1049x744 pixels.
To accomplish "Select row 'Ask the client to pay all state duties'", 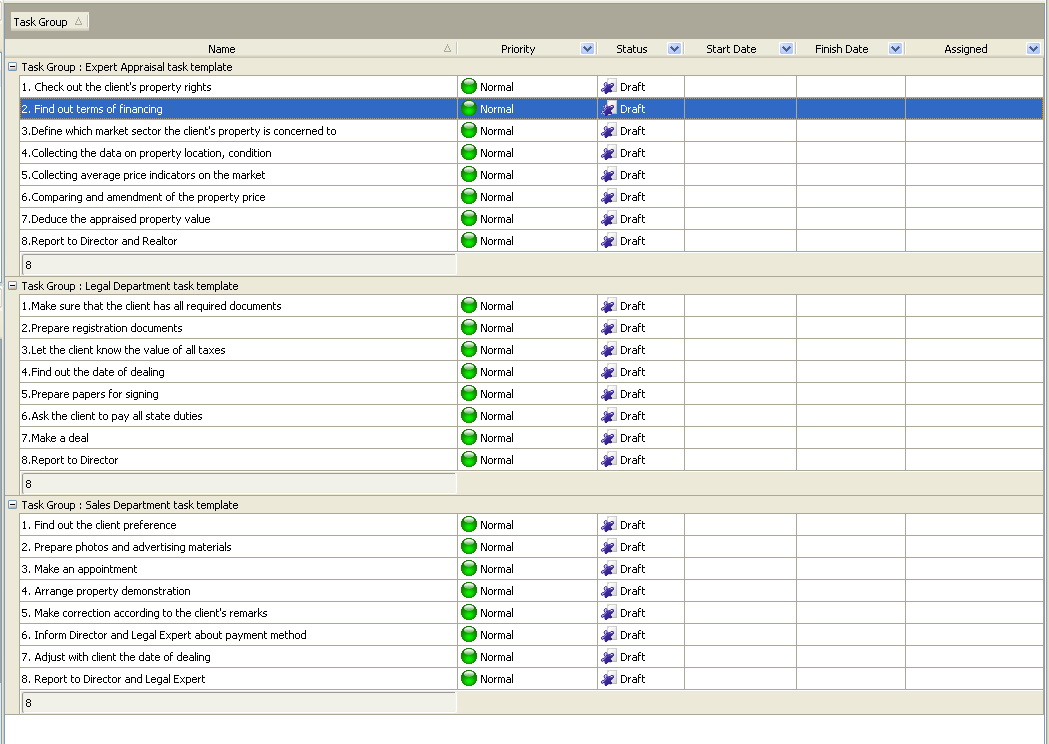I will tap(117, 416).
